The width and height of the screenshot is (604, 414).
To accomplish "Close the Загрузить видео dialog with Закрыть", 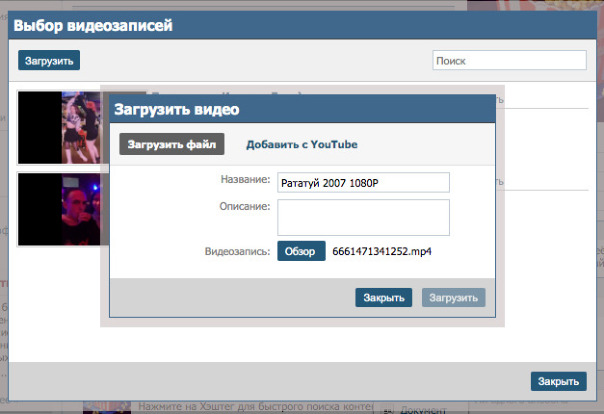I will (384, 297).
